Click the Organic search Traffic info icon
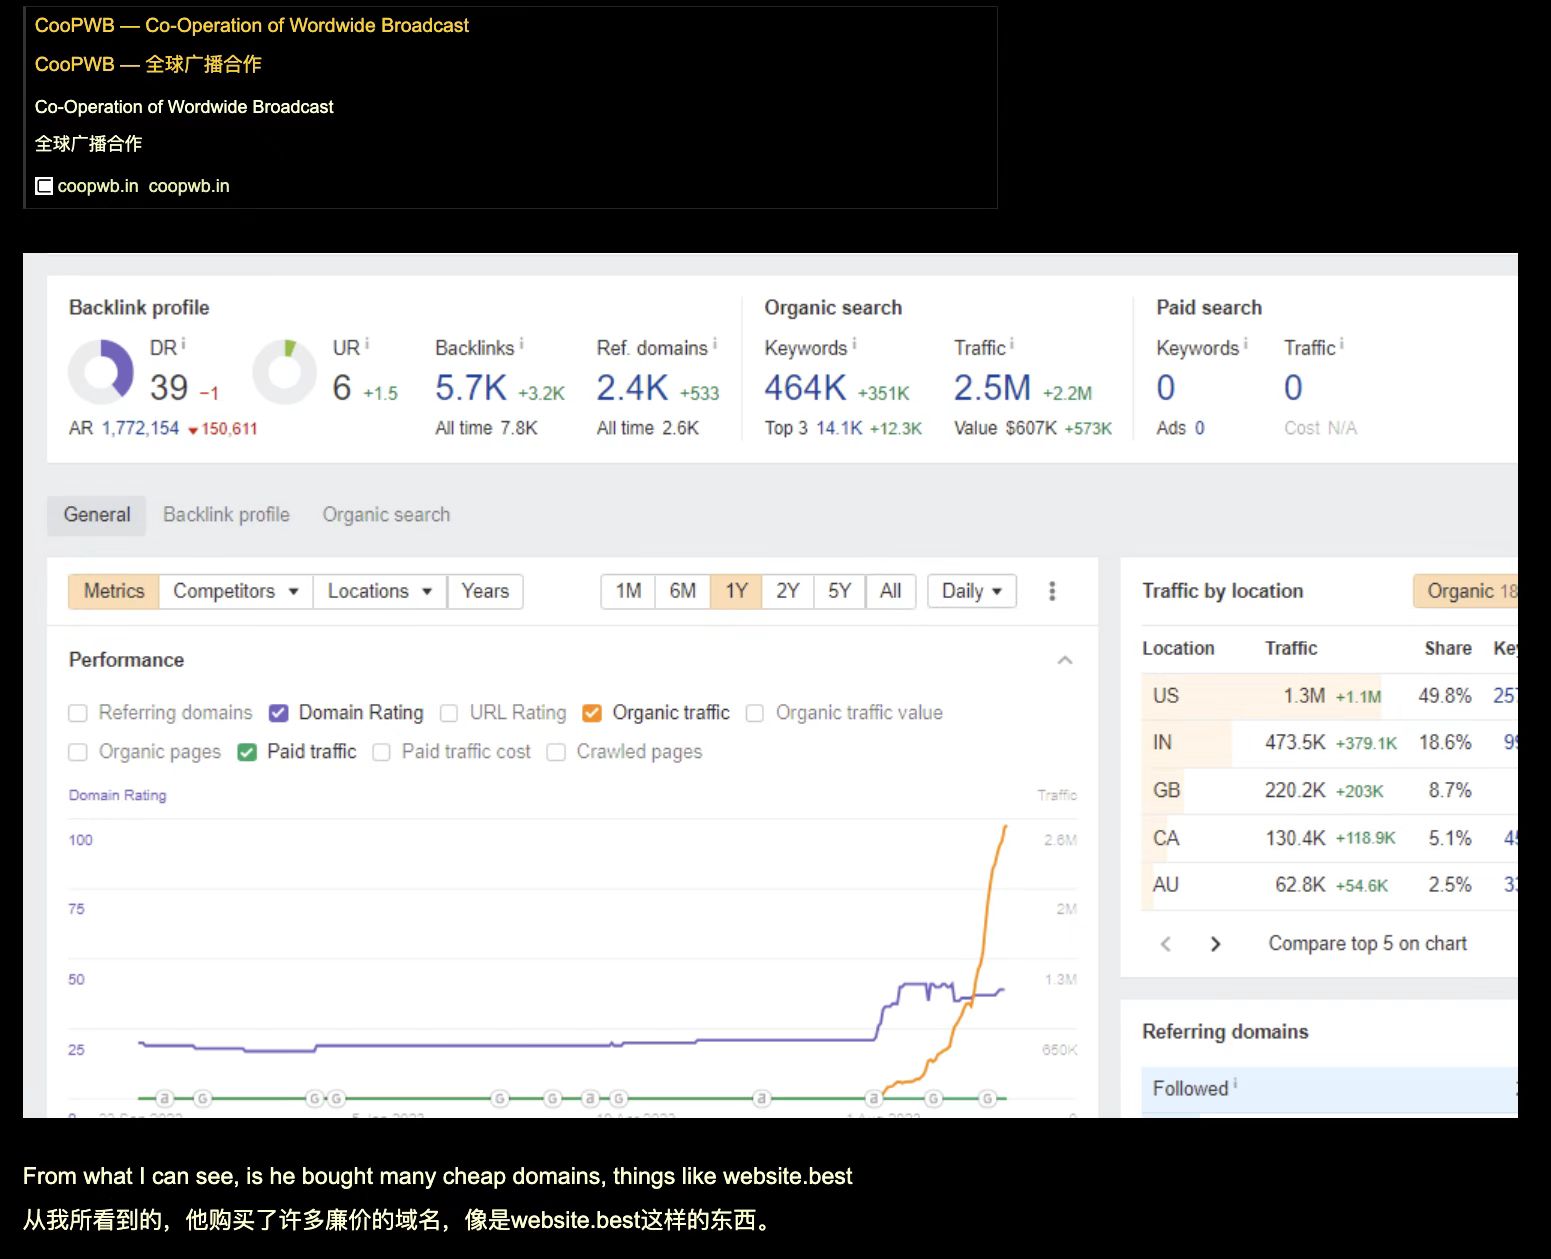This screenshot has height=1259, width=1551. (1012, 344)
